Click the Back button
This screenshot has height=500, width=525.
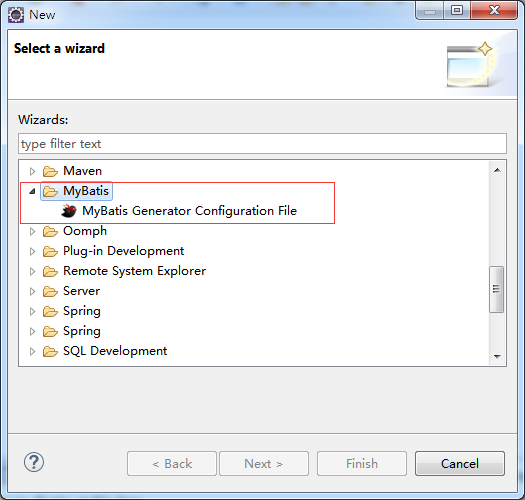point(172,463)
